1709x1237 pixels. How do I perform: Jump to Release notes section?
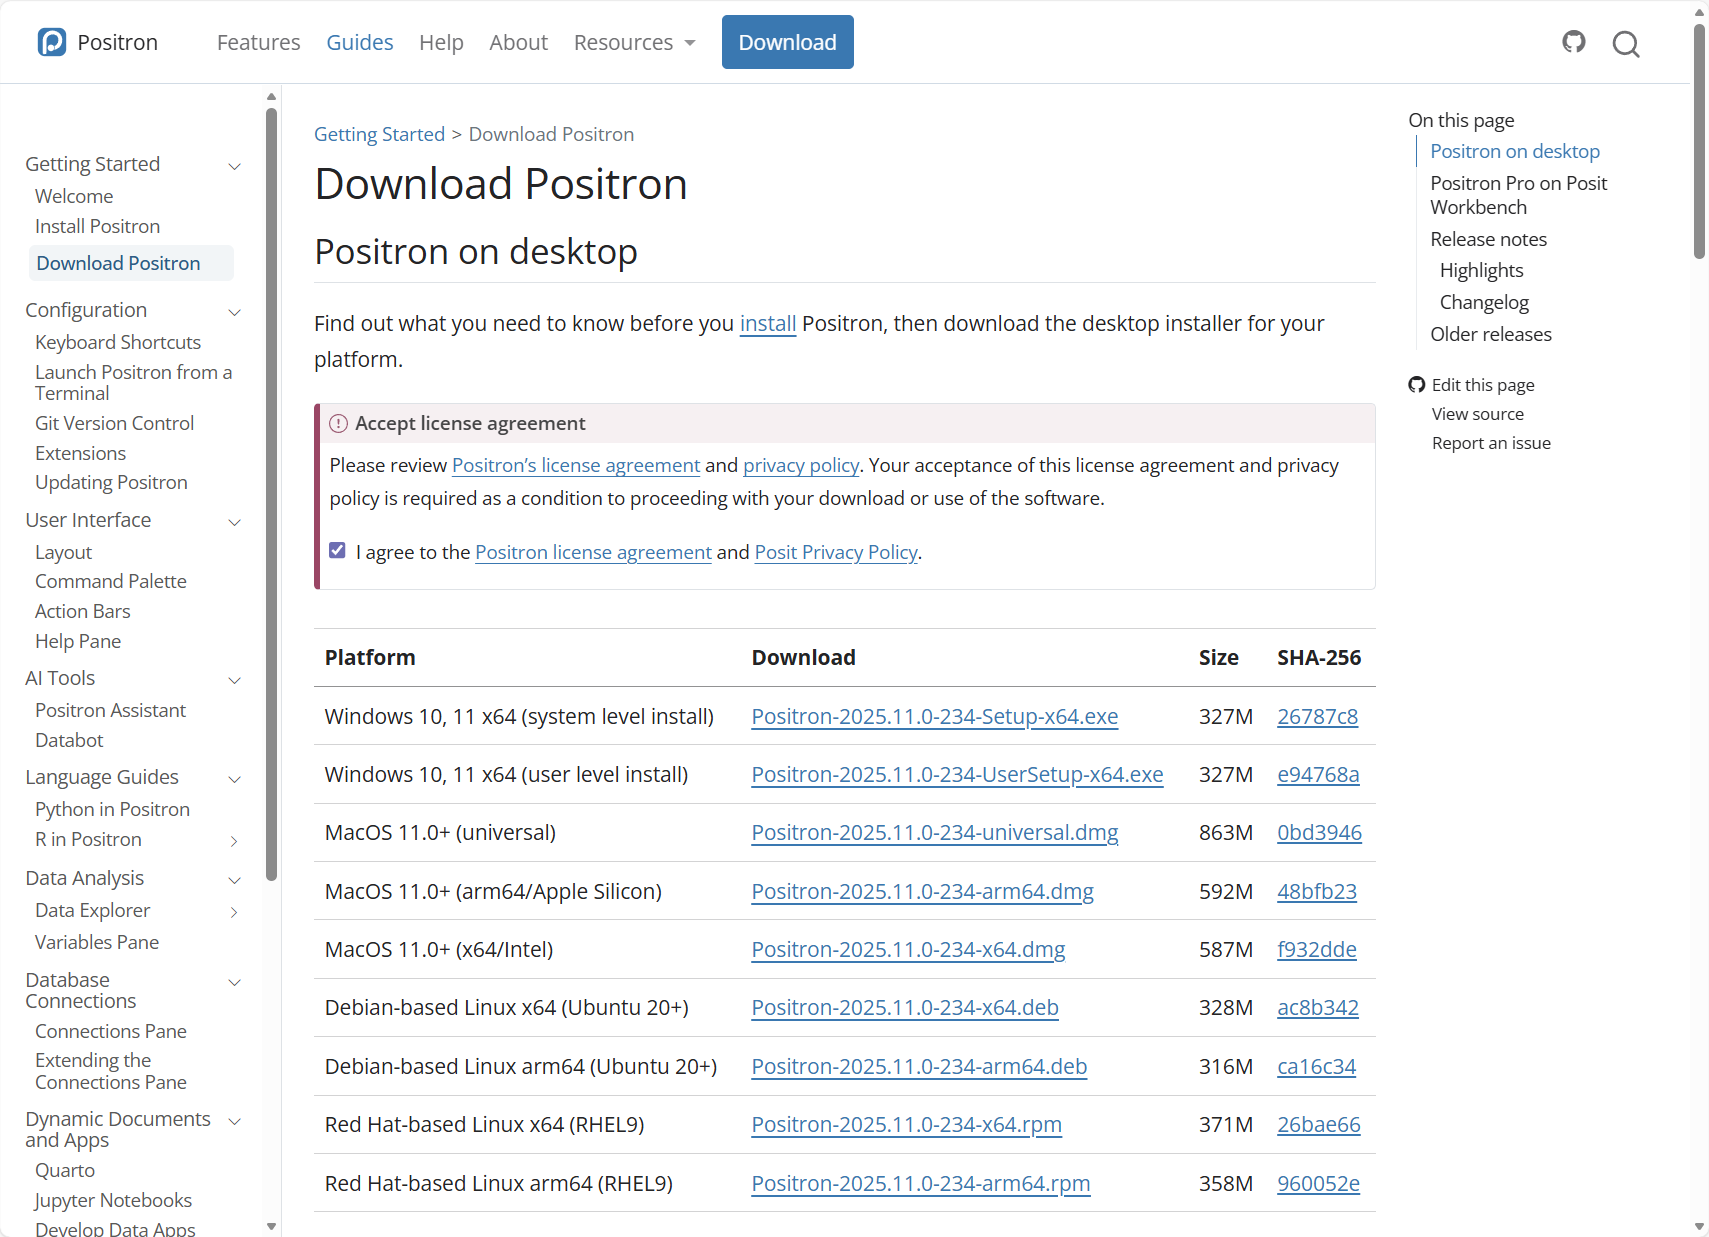coord(1488,239)
